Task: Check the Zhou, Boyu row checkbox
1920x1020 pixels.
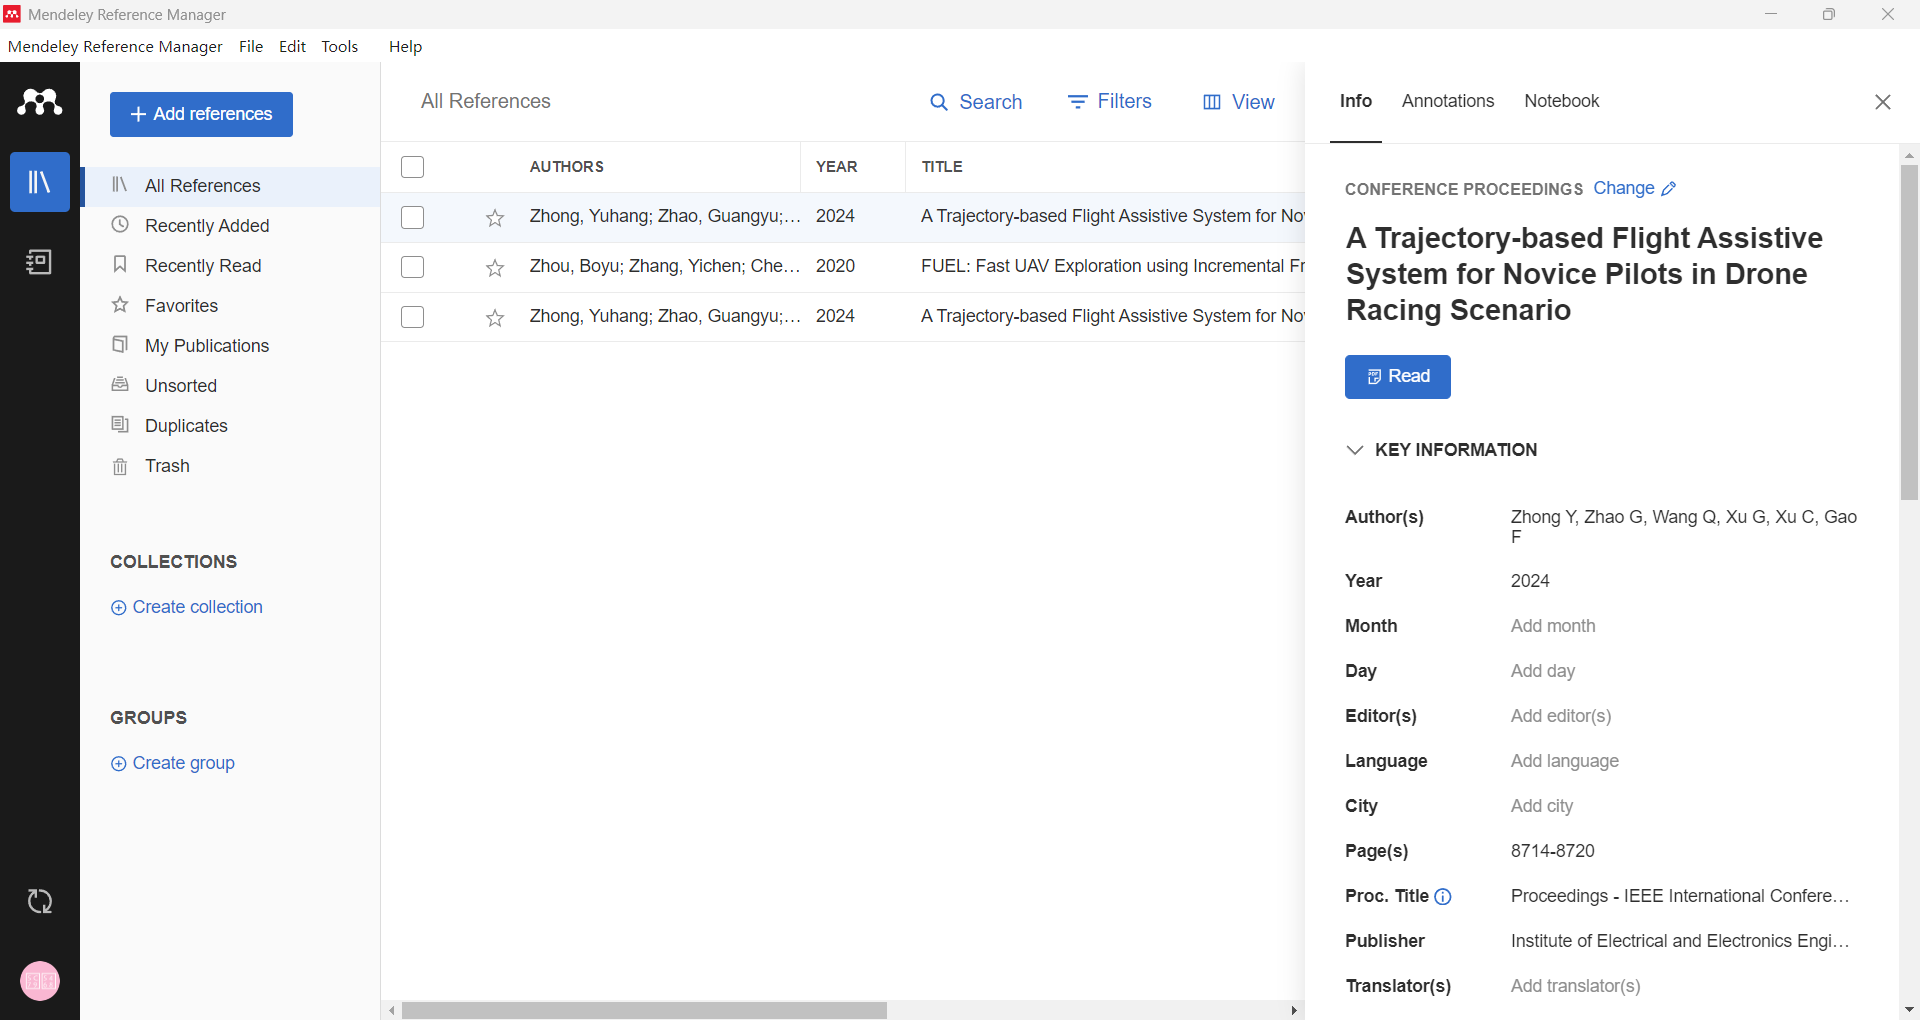Action: 413,268
